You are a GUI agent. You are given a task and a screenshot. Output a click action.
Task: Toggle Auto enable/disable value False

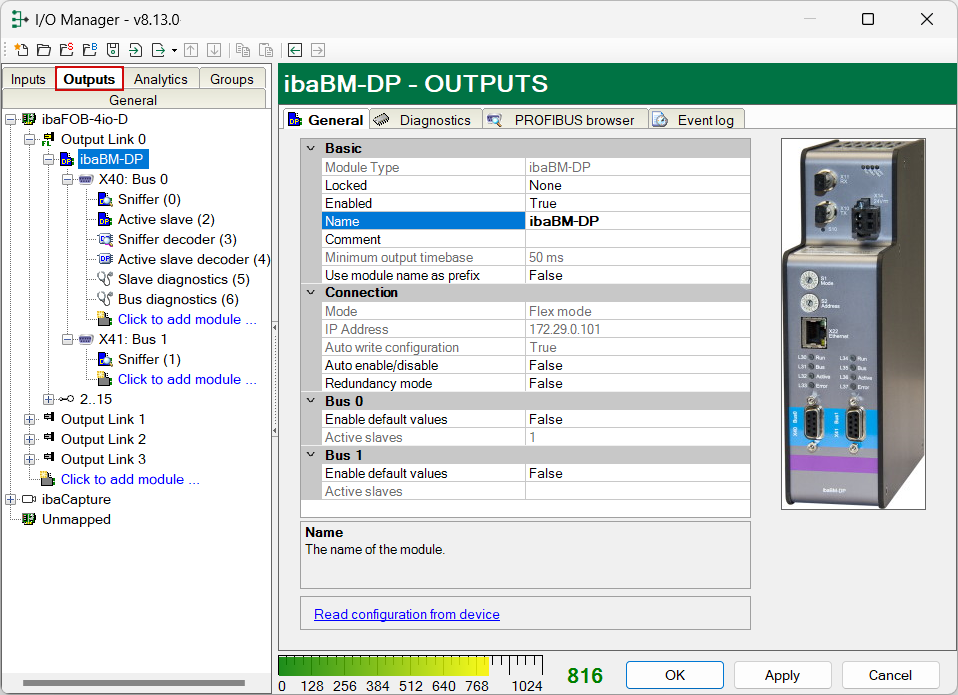[x=638, y=365]
